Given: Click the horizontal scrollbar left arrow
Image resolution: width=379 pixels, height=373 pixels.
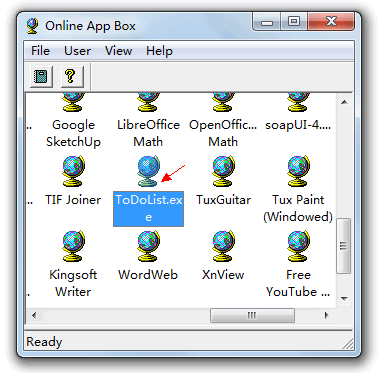Looking at the screenshot, I should click(34, 315).
